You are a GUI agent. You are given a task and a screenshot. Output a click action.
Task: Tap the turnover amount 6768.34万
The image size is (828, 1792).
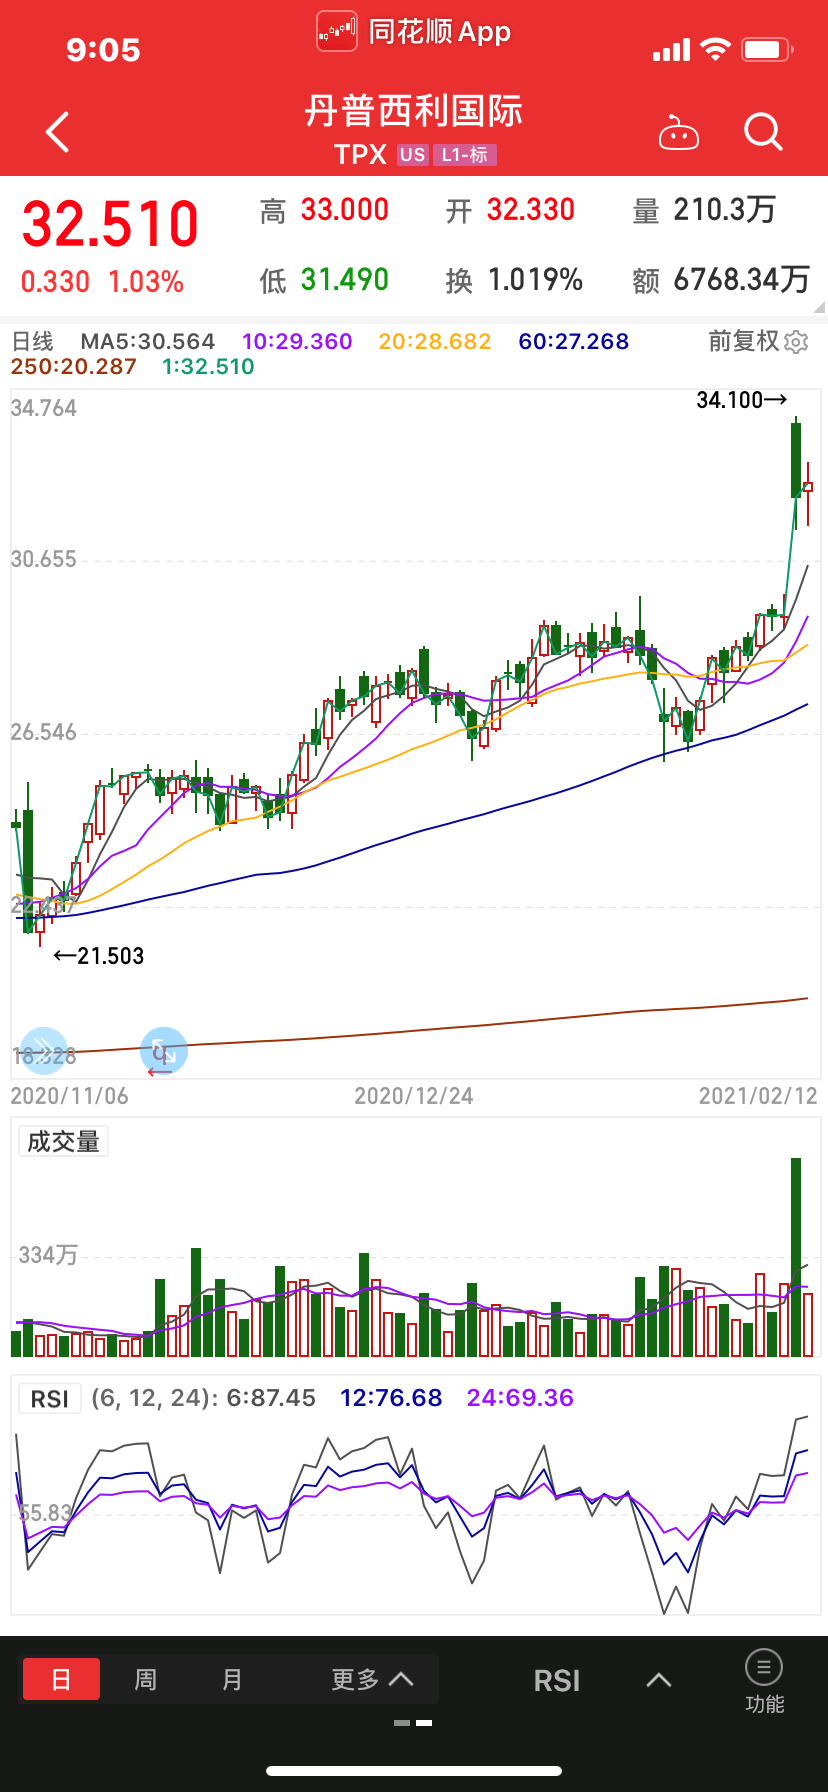coord(742,280)
